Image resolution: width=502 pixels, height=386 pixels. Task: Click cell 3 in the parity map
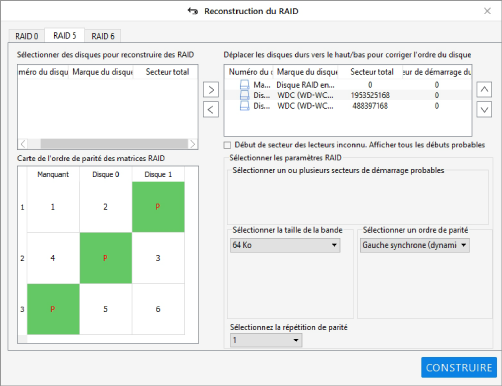click(x=158, y=258)
